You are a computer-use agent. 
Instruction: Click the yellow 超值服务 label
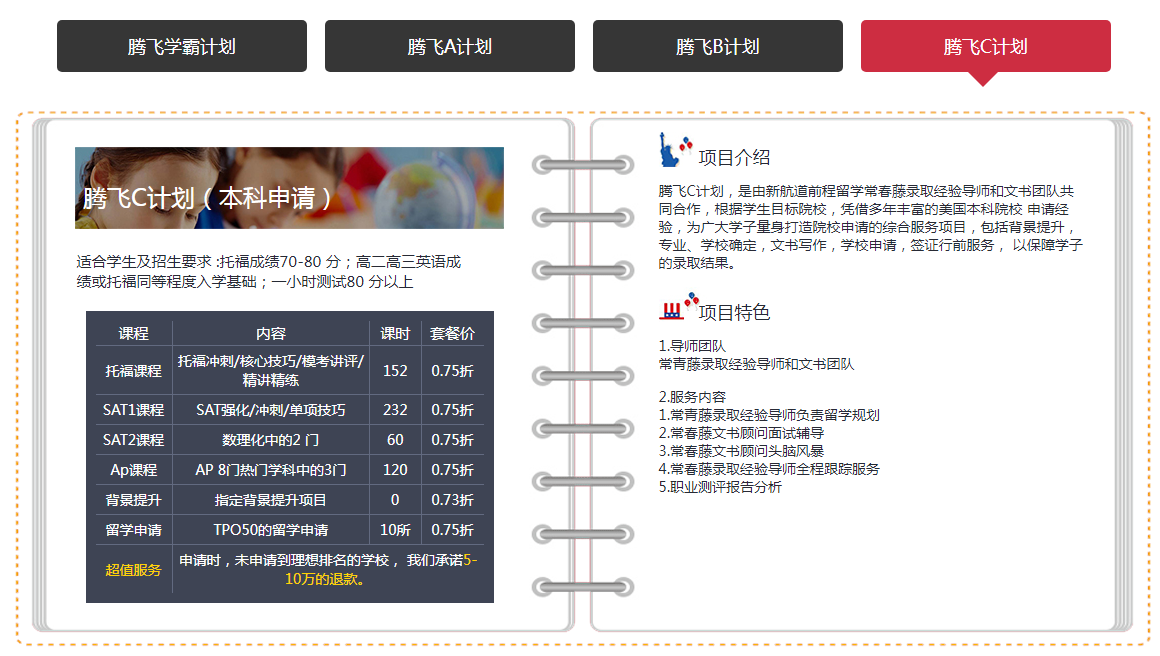coord(133,570)
